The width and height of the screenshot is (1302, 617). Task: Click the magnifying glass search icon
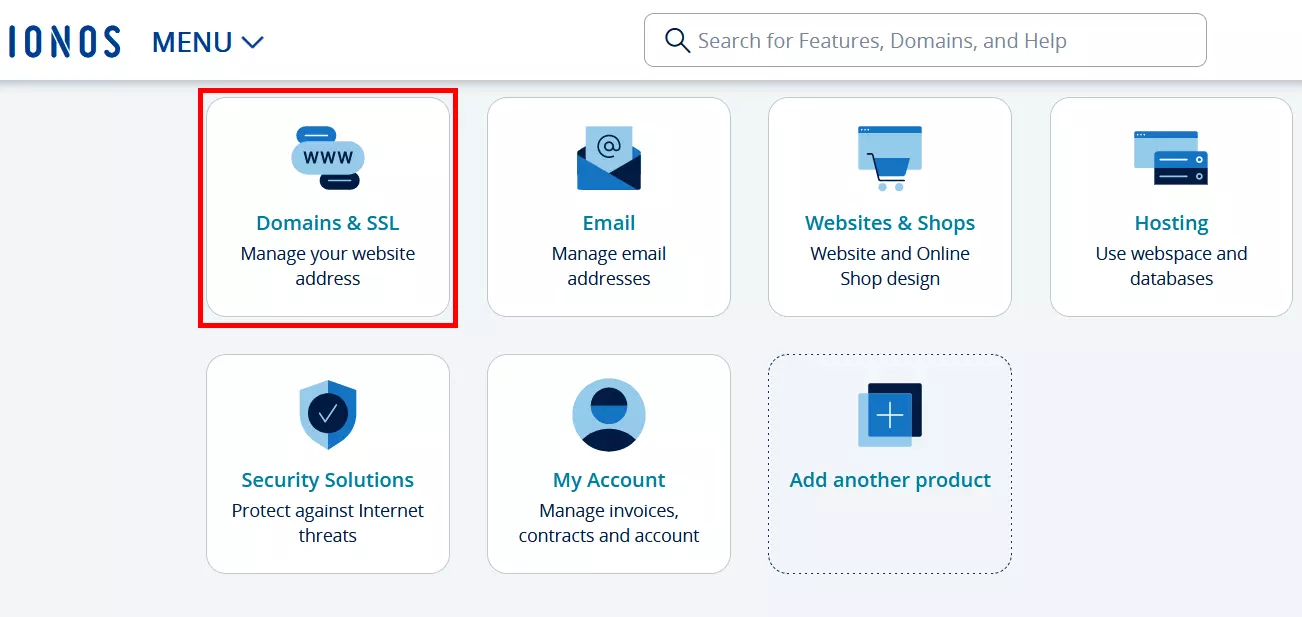click(677, 41)
